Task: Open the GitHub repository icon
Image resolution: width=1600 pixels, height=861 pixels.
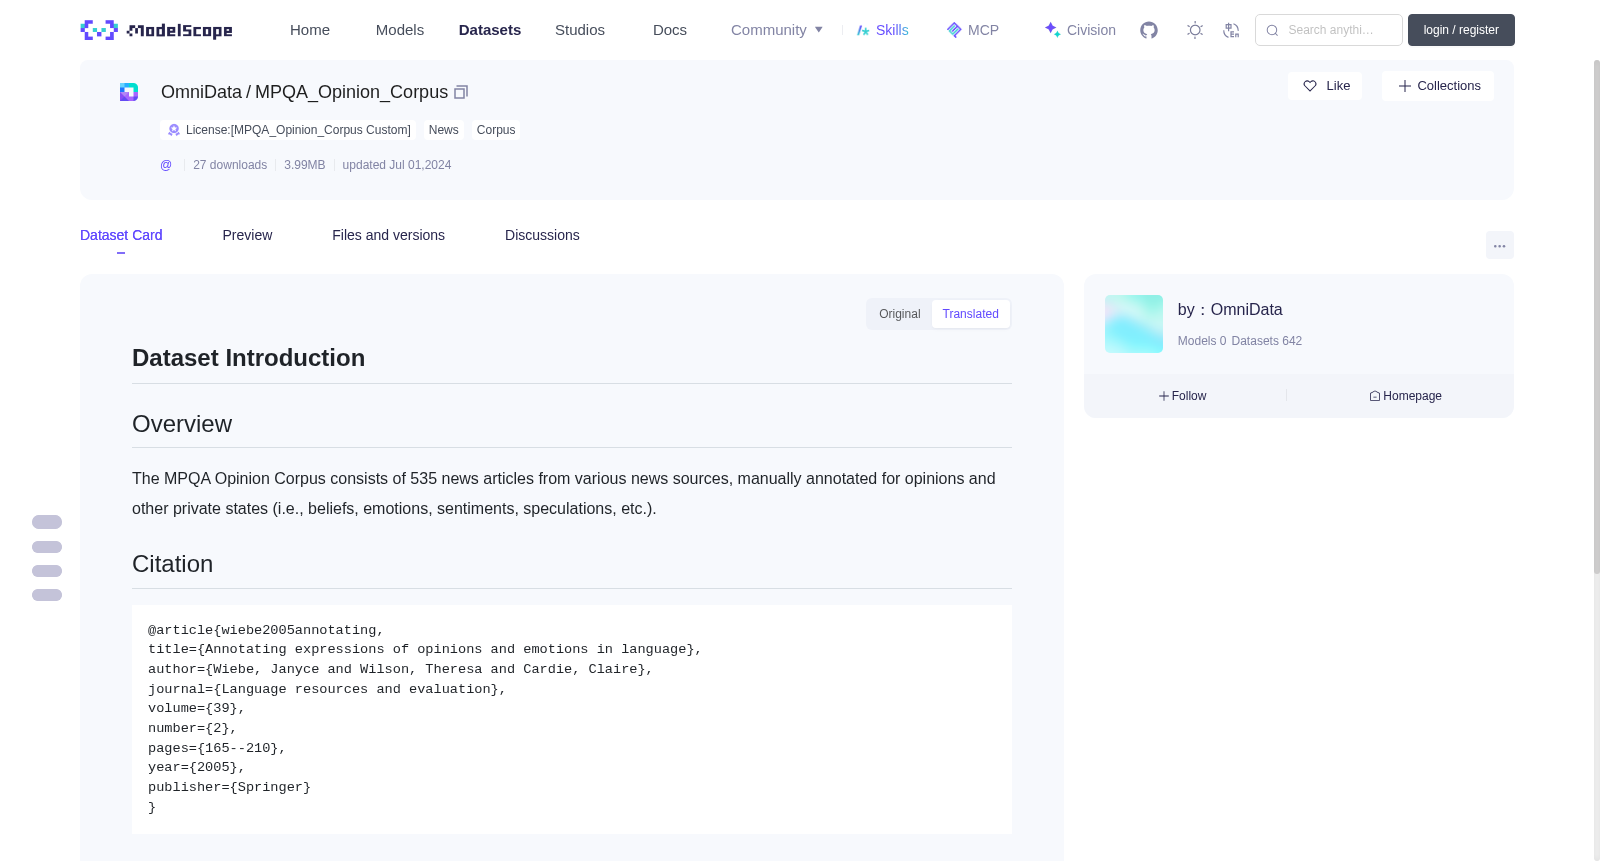Action: coord(1149,30)
